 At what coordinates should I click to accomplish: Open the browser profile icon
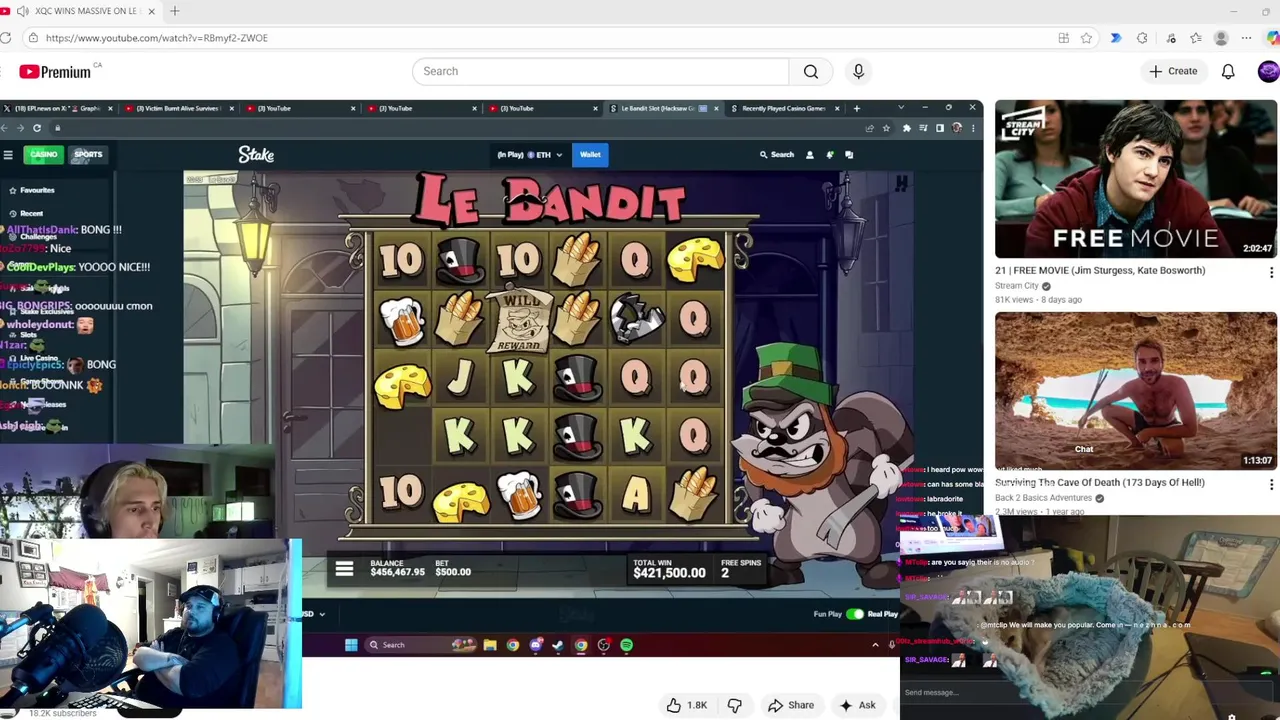[1221, 38]
